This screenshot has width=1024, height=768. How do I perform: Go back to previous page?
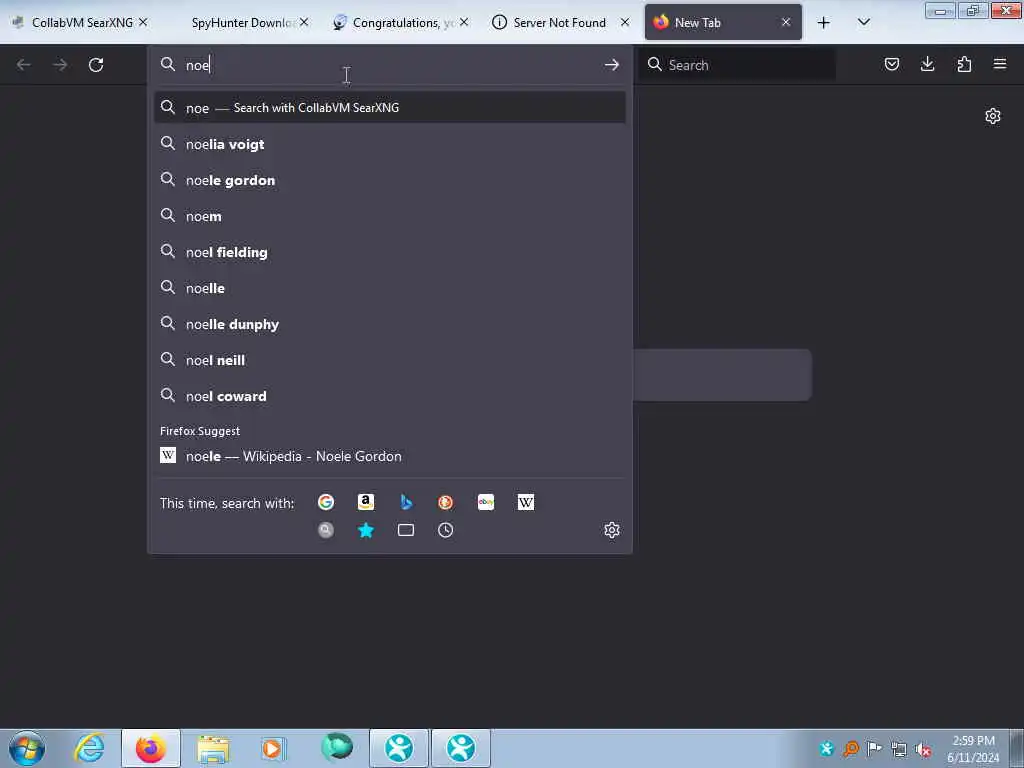(24, 65)
